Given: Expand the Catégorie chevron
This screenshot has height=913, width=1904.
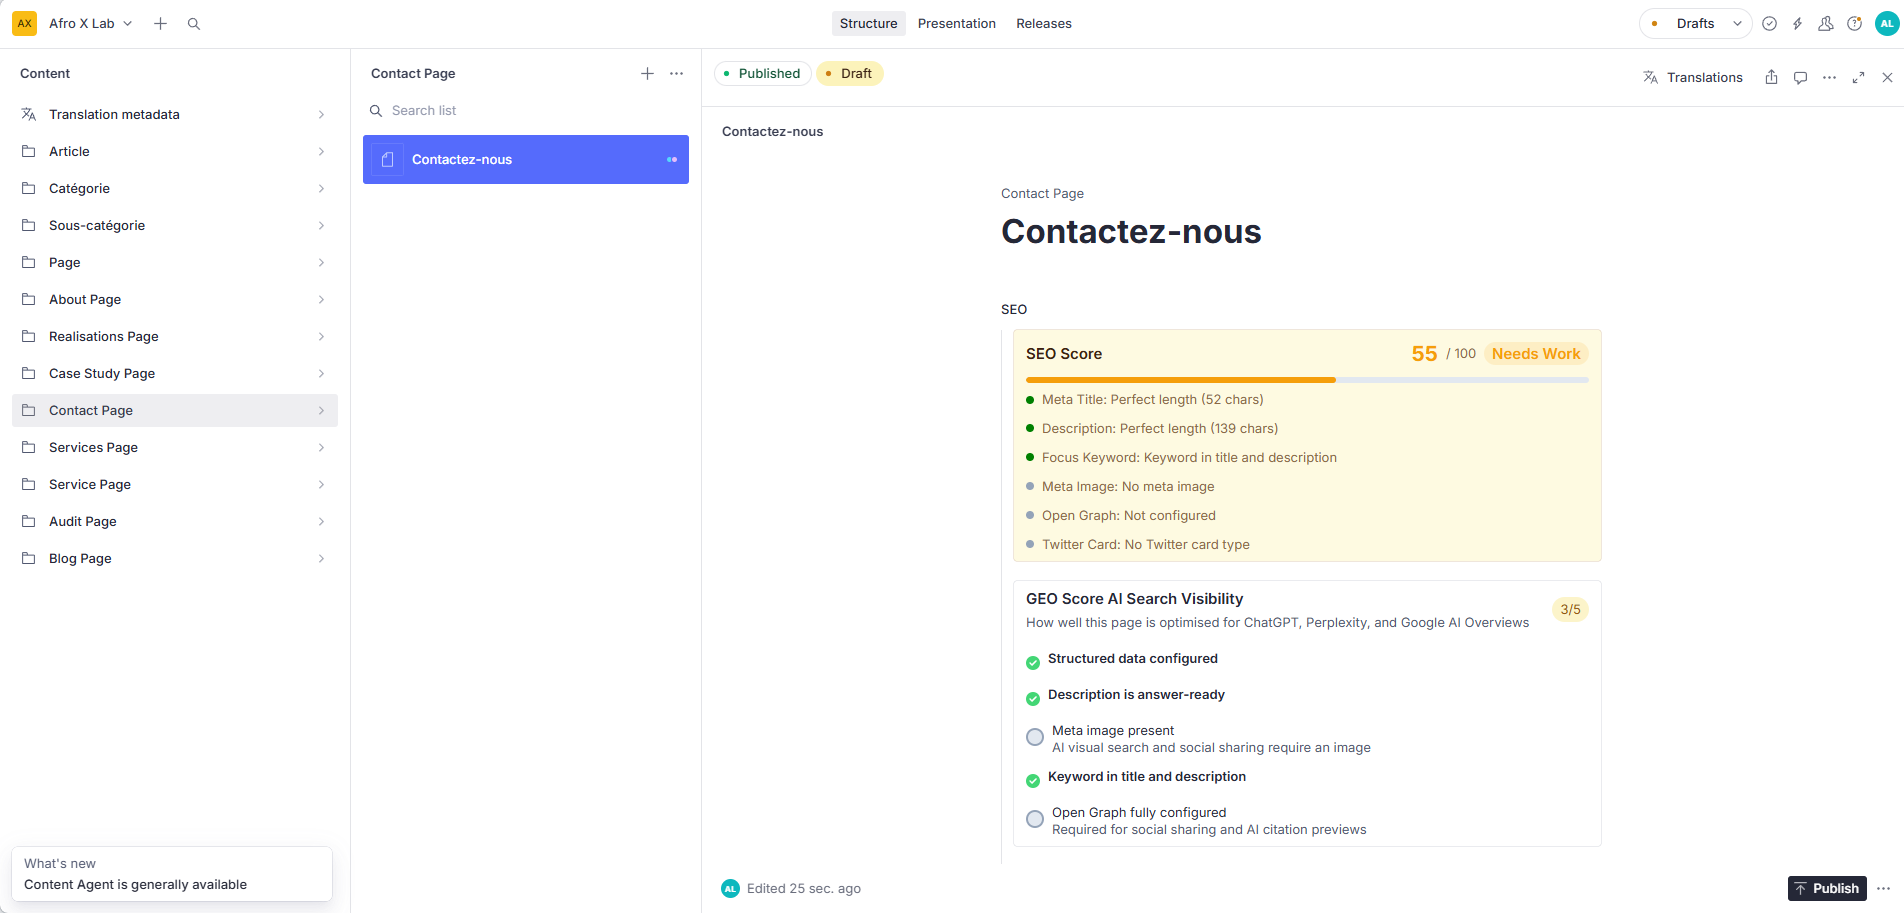Looking at the screenshot, I should (x=321, y=188).
